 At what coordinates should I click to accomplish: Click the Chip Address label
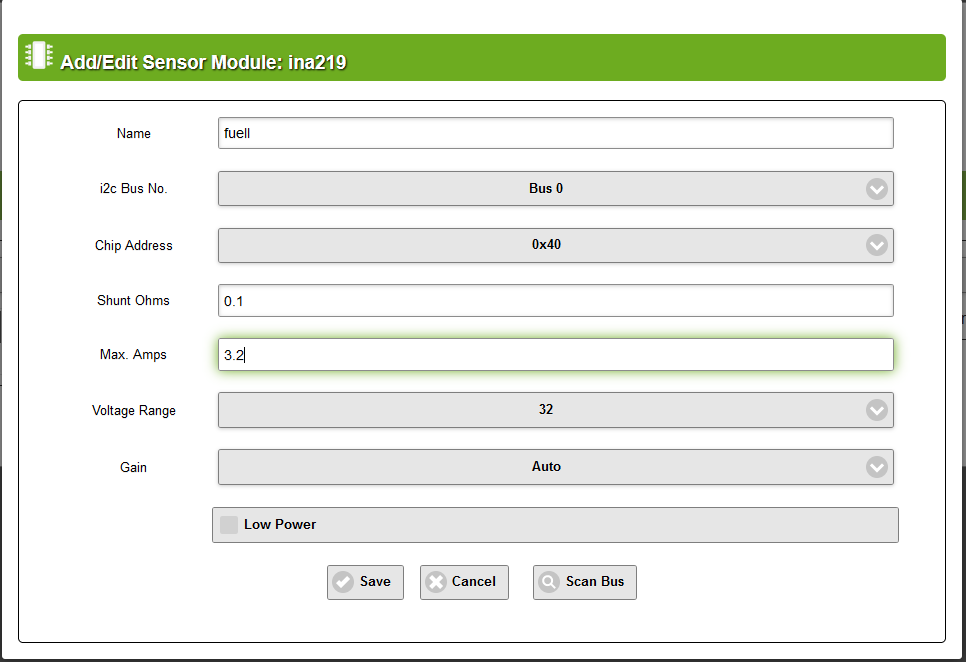[x=134, y=245]
